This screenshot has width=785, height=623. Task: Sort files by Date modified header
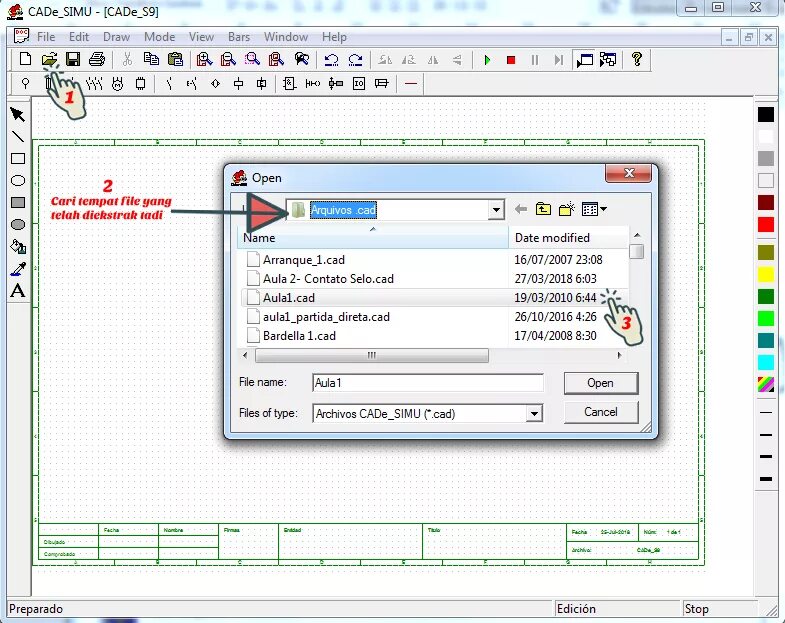(568, 238)
